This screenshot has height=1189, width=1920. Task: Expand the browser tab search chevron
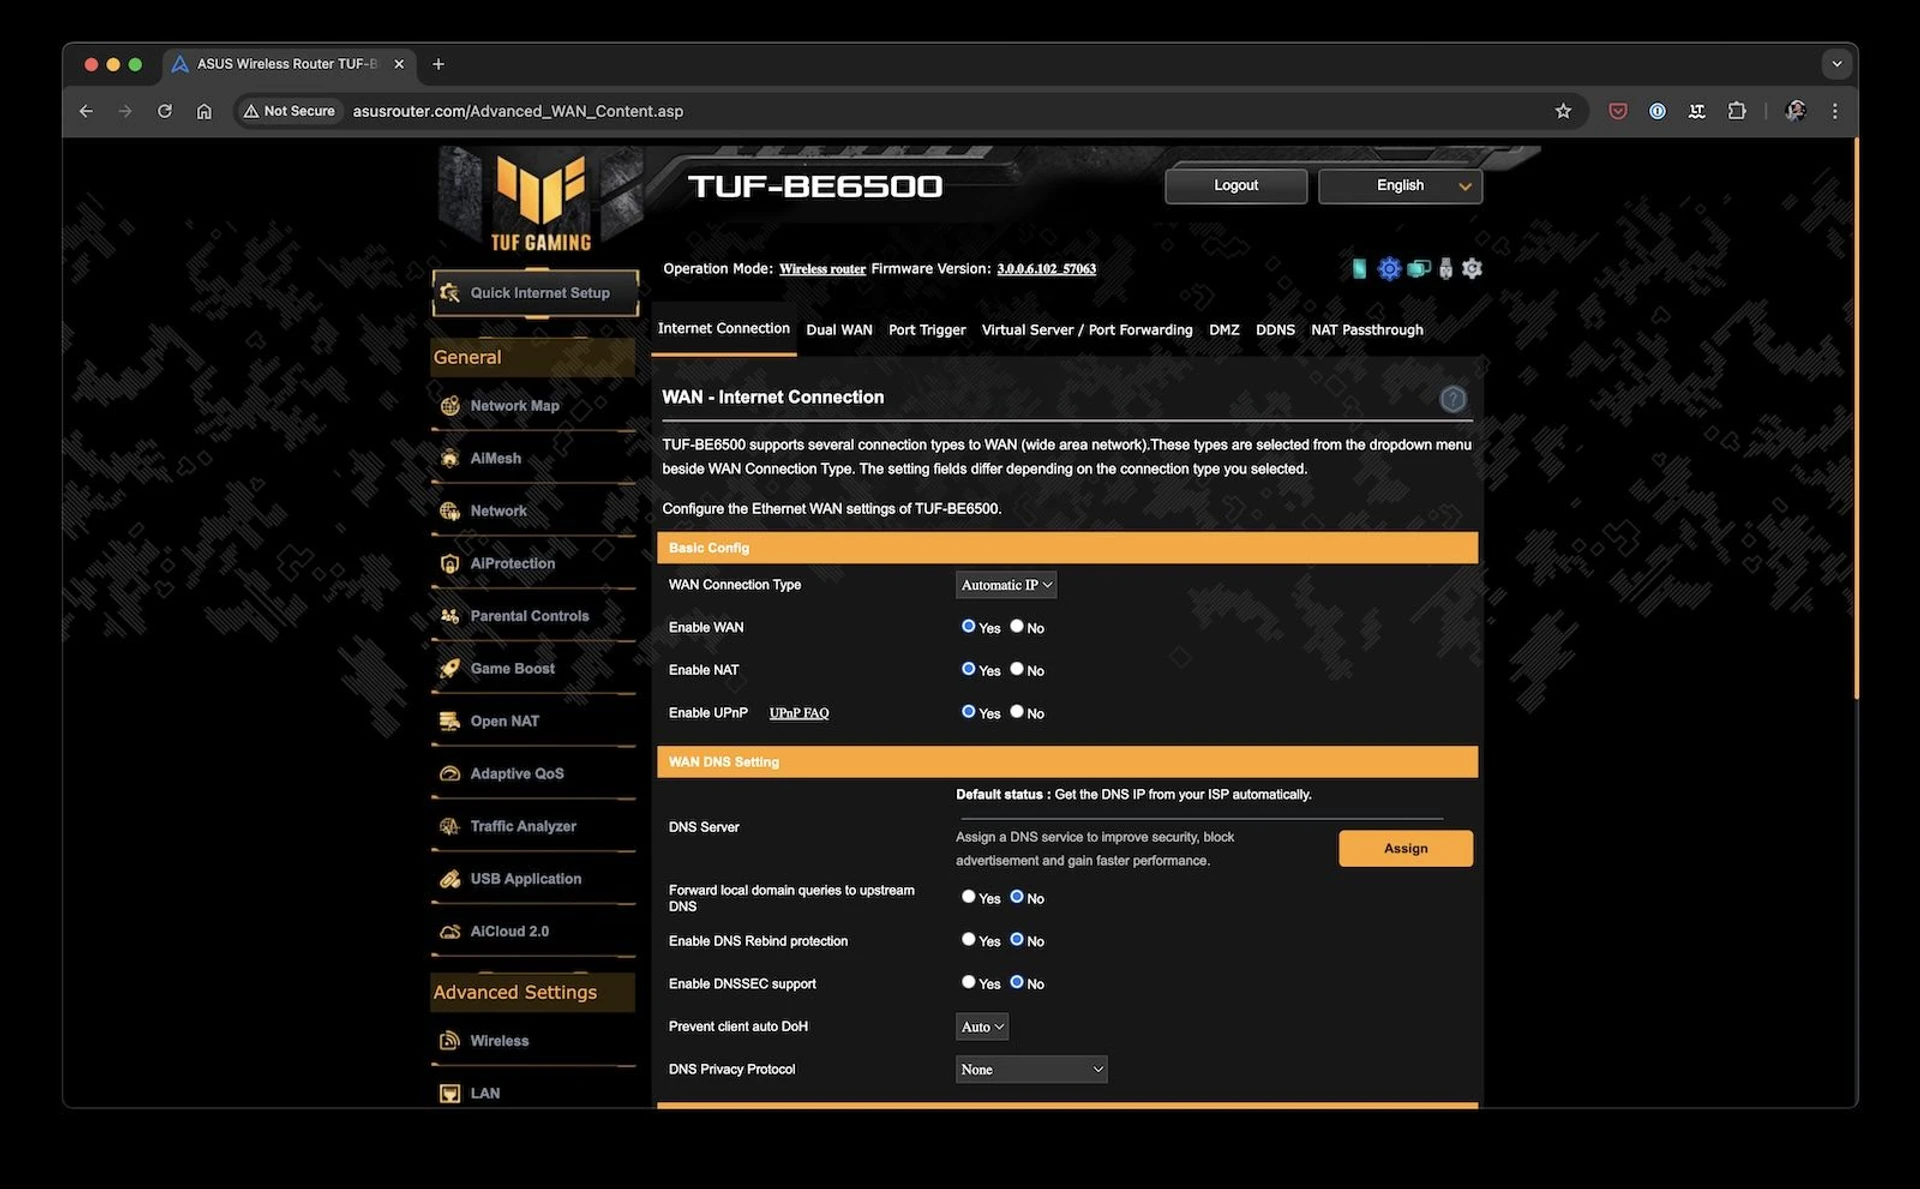tap(1836, 64)
